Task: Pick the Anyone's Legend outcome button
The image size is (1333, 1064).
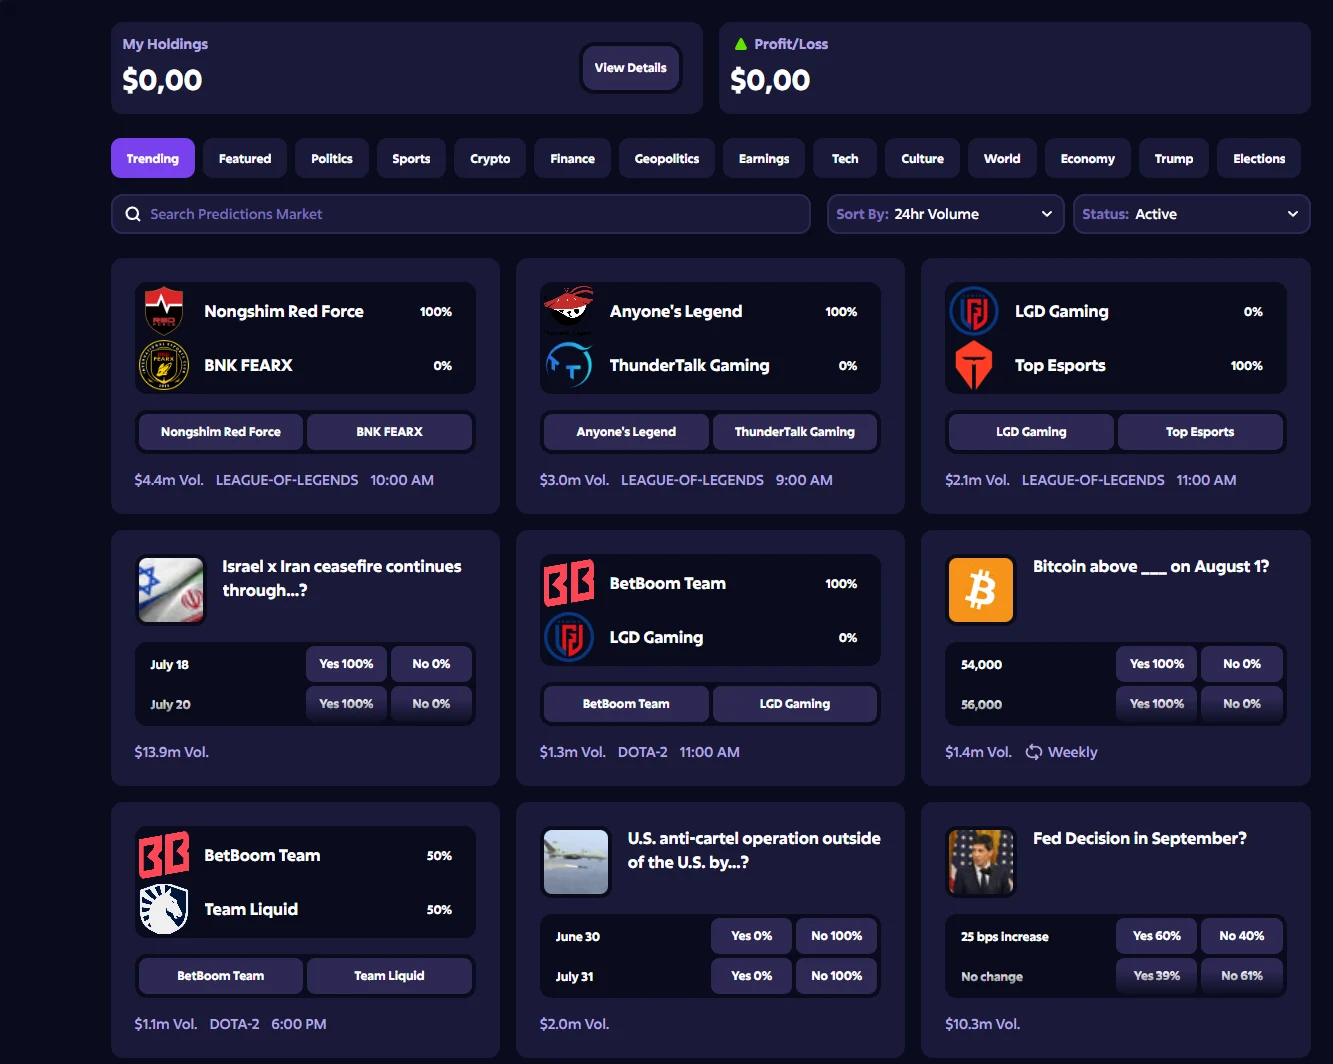Action: pyautogui.click(x=626, y=432)
